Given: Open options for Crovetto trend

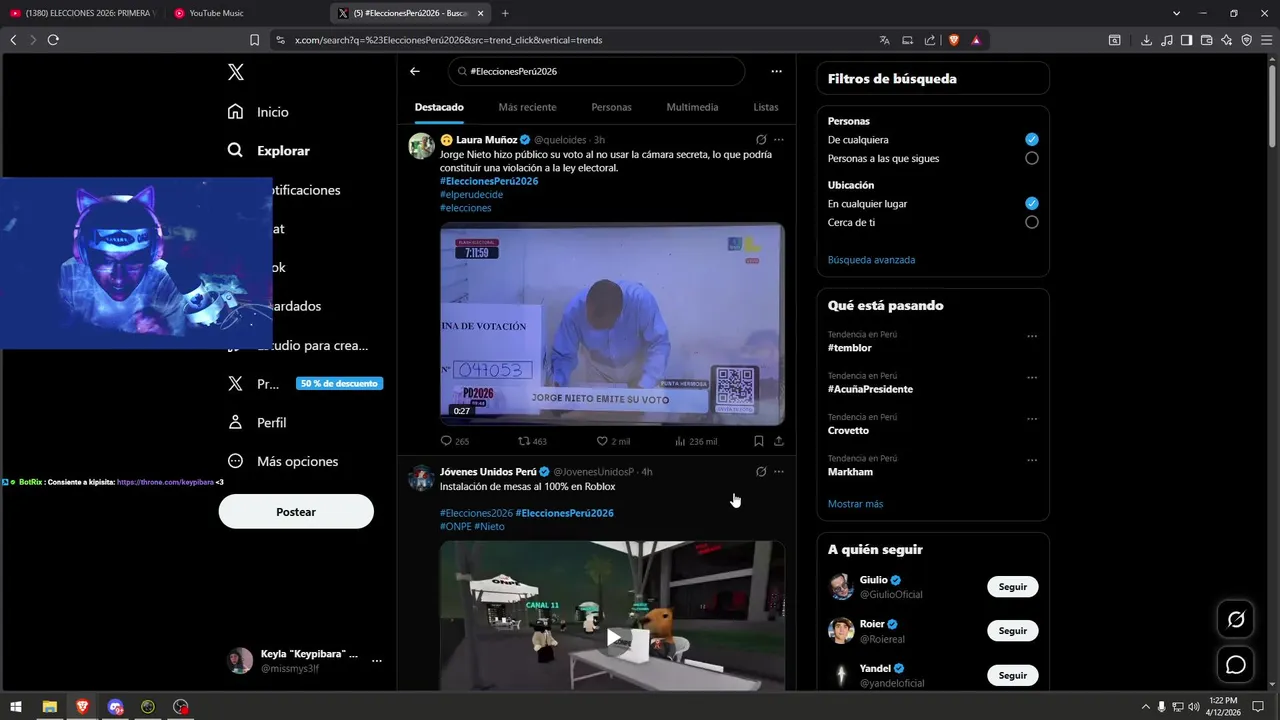Looking at the screenshot, I should (1032, 419).
